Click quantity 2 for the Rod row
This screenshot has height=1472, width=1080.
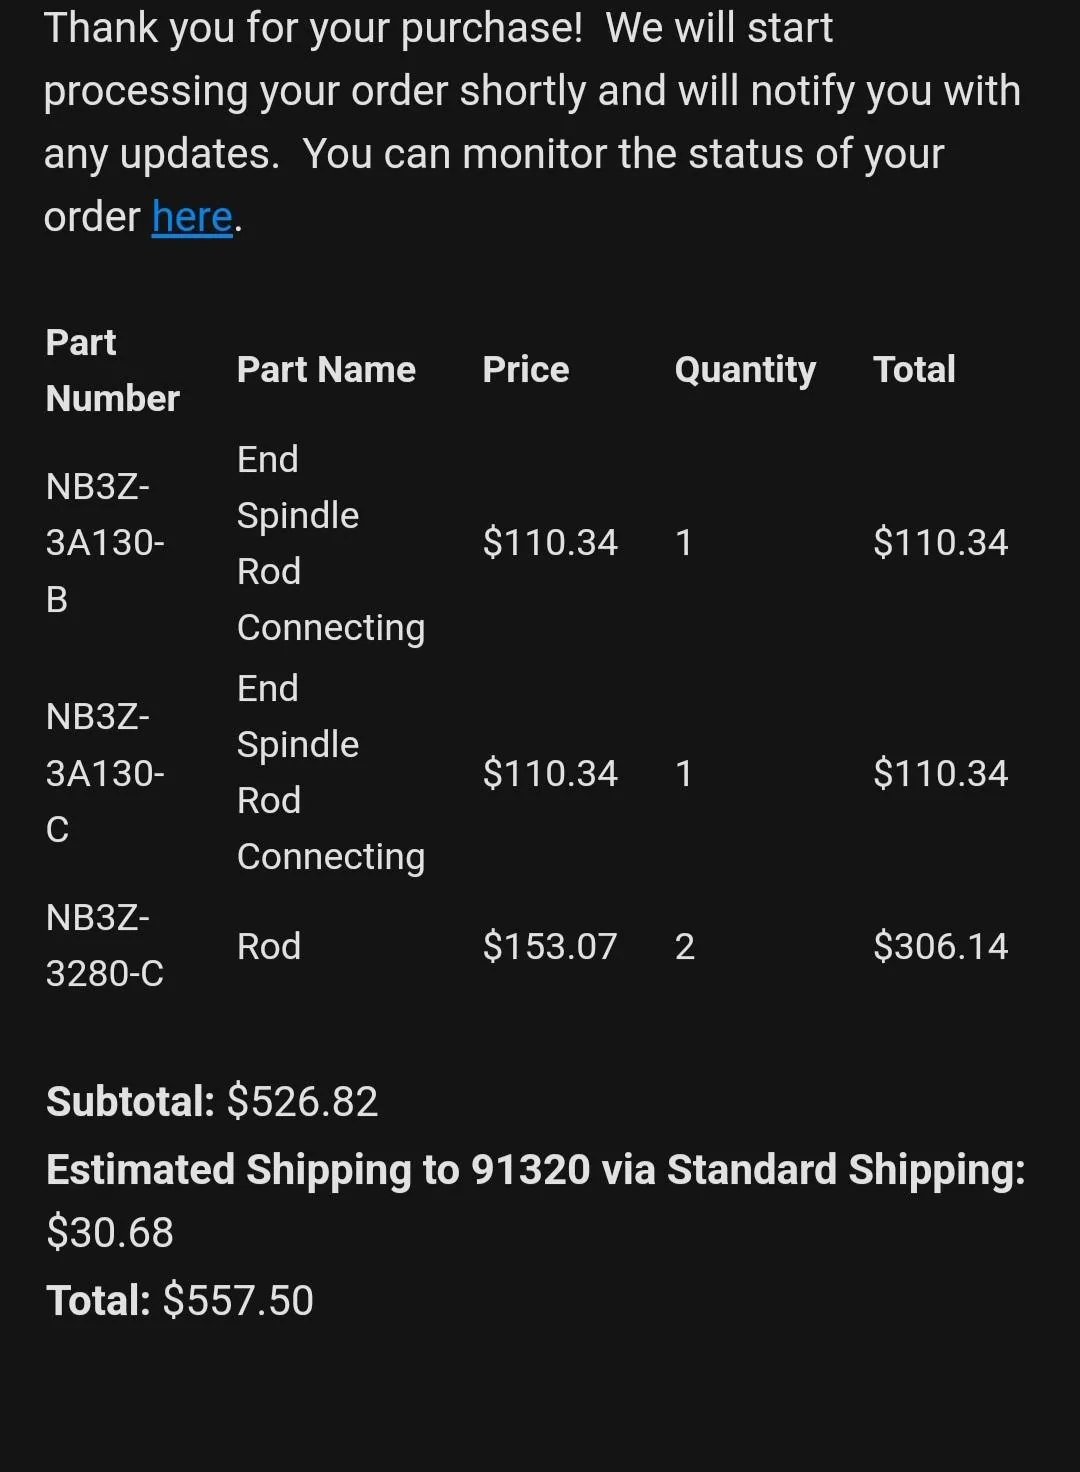[x=685, y=946]
